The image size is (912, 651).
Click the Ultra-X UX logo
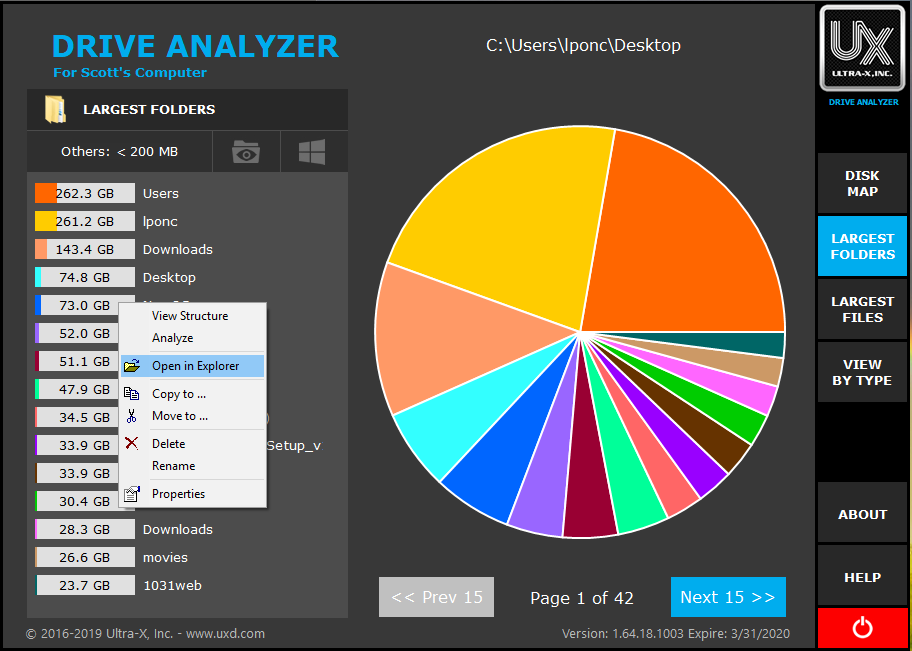point(862,48)
